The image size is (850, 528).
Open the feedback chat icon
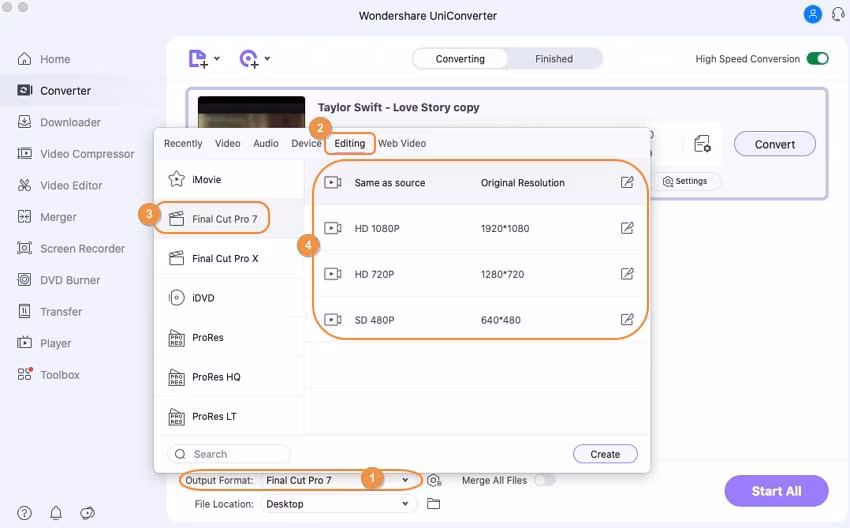tap(87, 512)
